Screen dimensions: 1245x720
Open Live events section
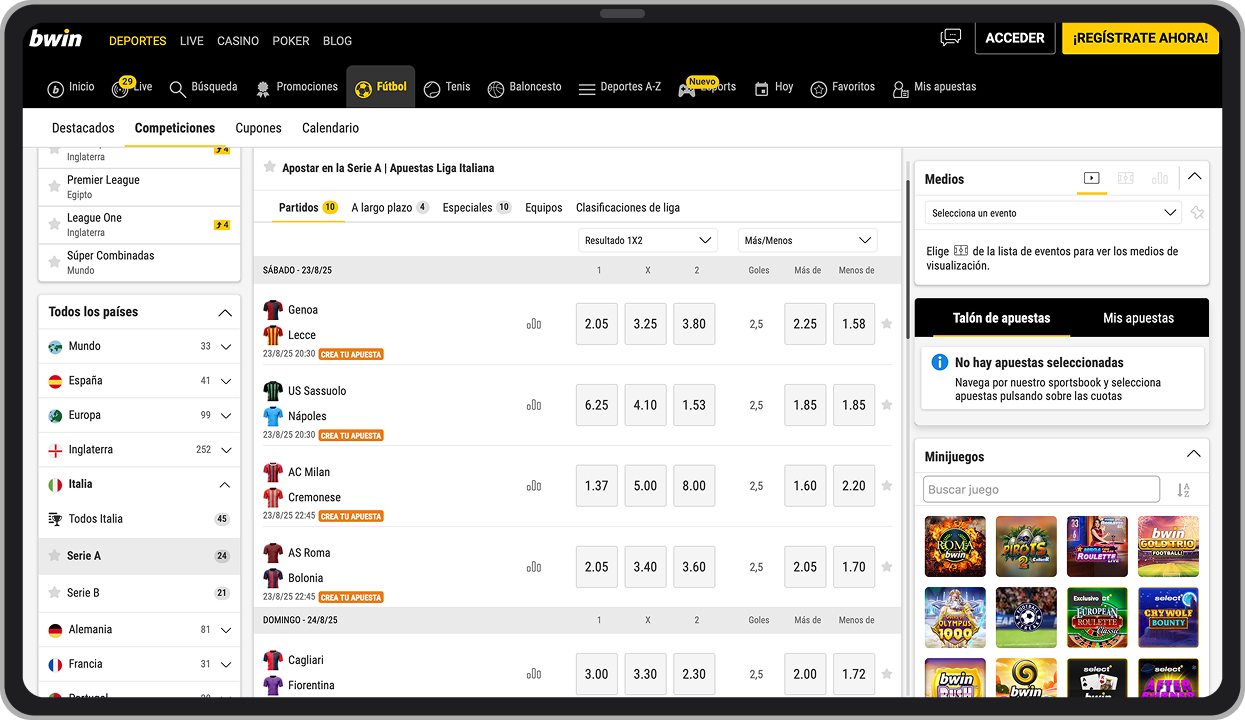click(132, 88)
